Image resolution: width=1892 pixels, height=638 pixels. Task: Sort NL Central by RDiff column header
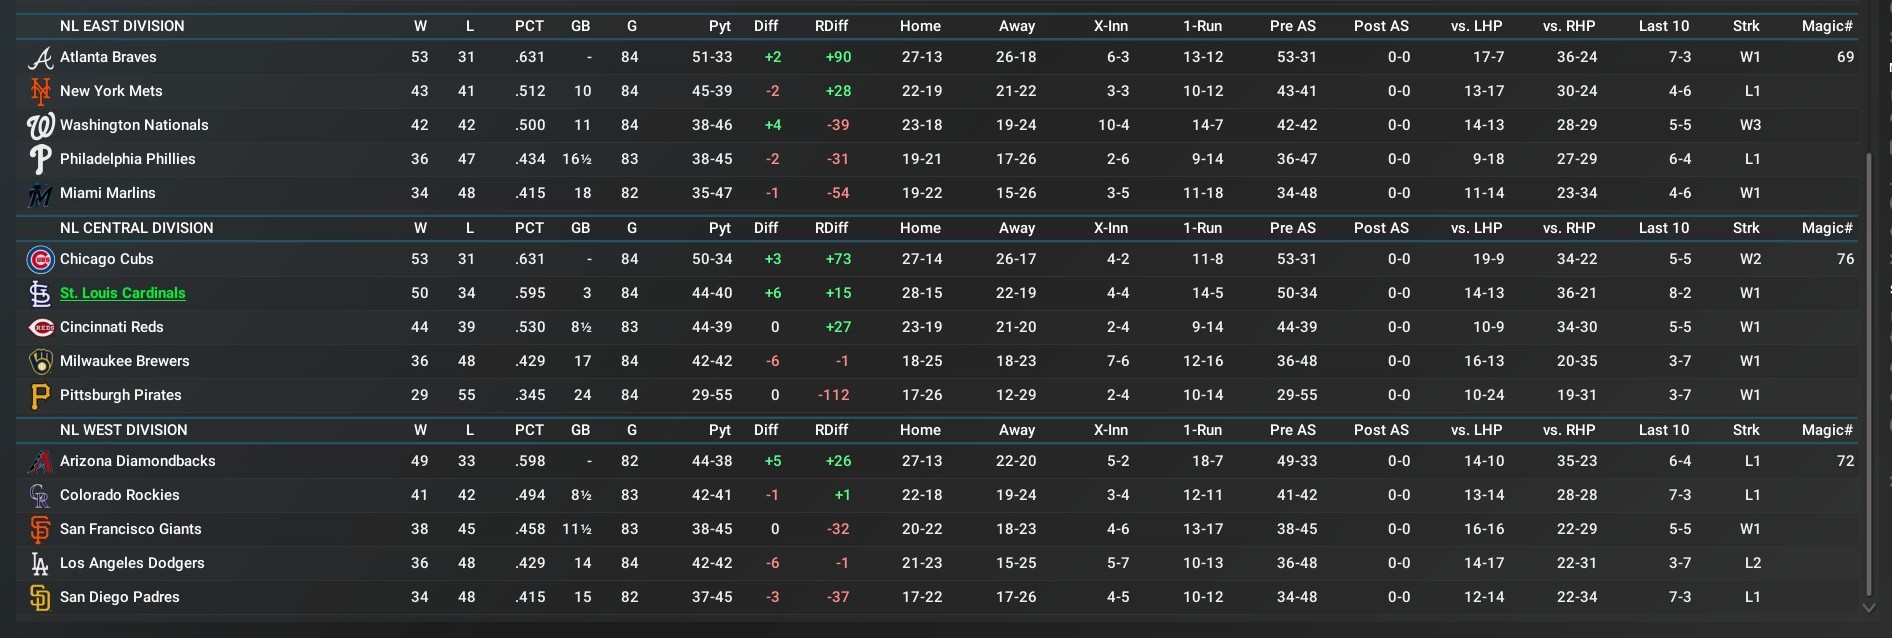tap(831, 228)
